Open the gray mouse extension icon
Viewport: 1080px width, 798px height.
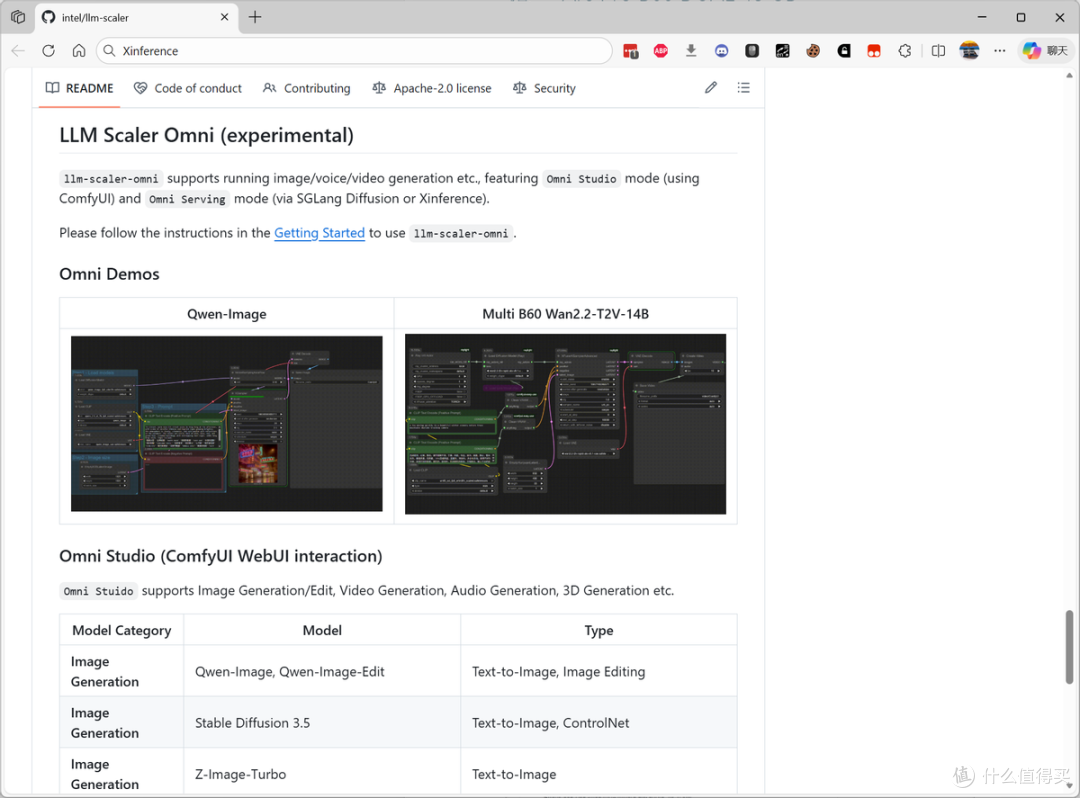point(752,51)
